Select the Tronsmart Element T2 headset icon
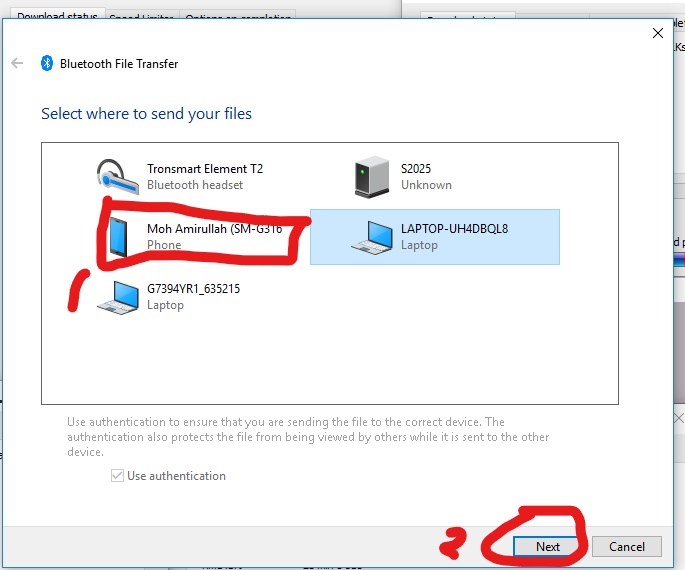Screen dimensions: 685x570 pyautogui.click(x=118, y=176)
